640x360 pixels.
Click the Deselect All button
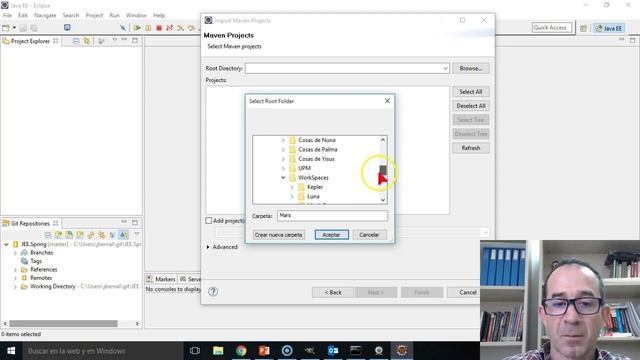471,106
